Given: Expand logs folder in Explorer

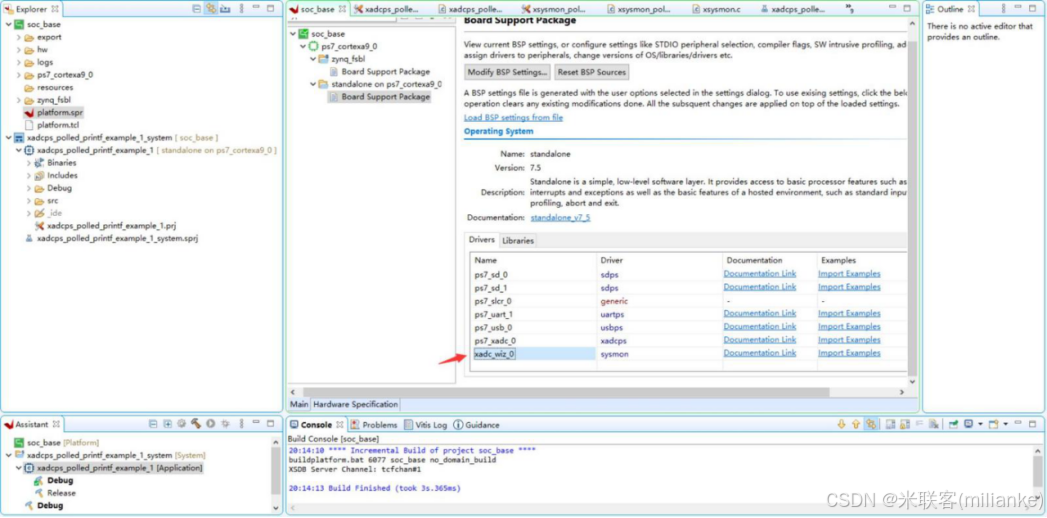Looking at the screenshot, I should pyautogui.click(x=19, y=63).
